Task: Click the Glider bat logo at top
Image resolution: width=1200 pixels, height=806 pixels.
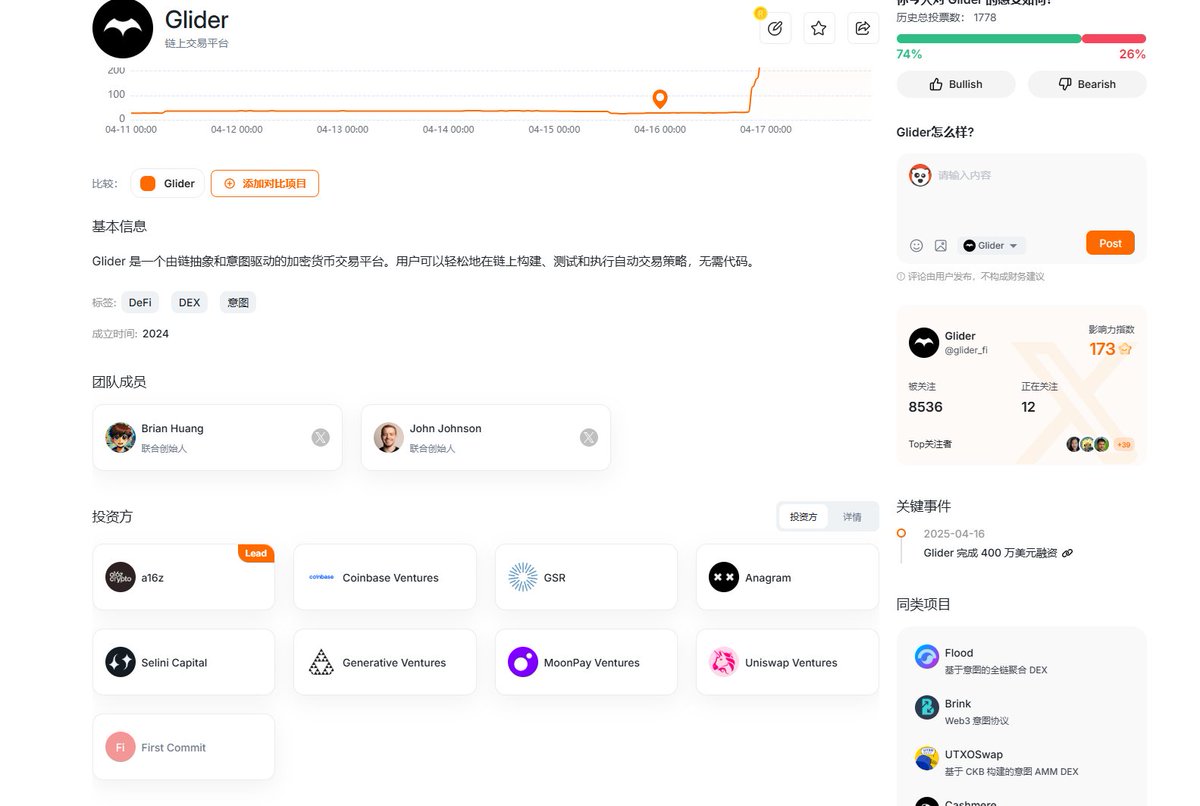Action: 122,28
